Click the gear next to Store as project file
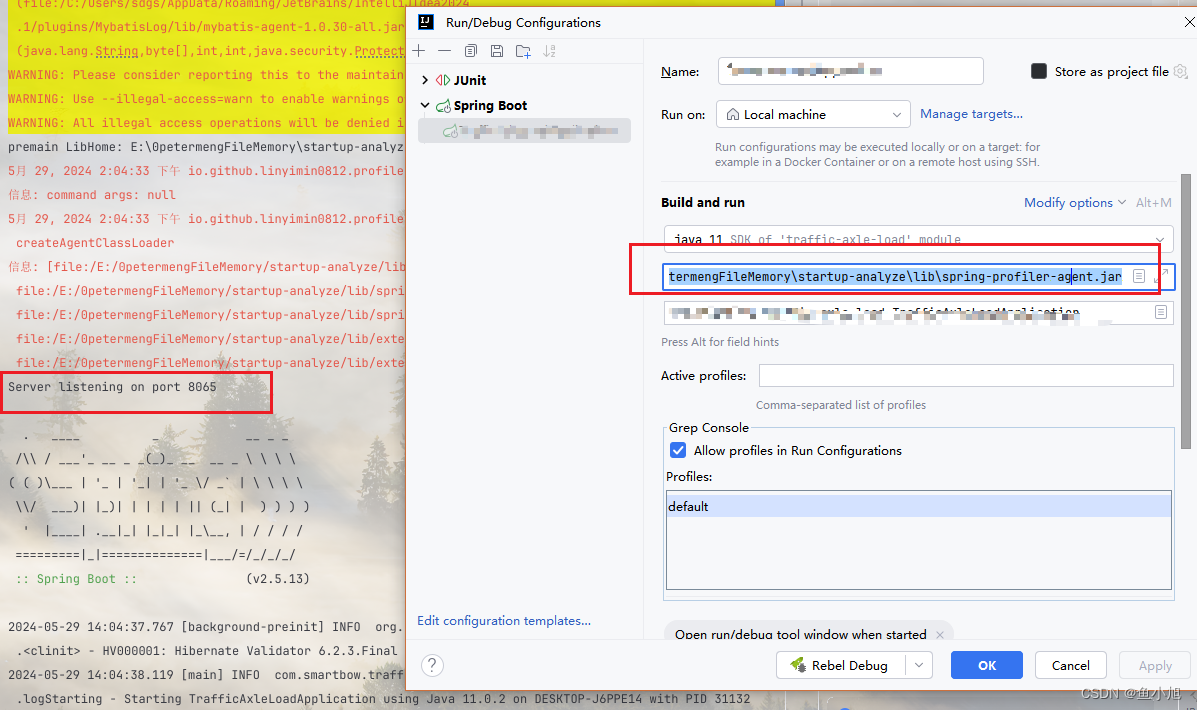1197x710 pixels. (x=1181, y=71)
